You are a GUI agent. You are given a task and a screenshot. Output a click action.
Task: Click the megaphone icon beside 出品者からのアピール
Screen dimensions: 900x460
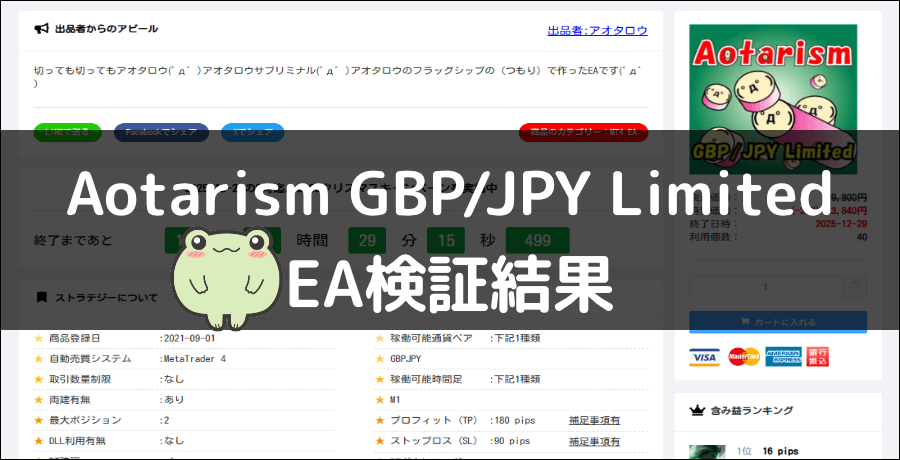(41, 29)
